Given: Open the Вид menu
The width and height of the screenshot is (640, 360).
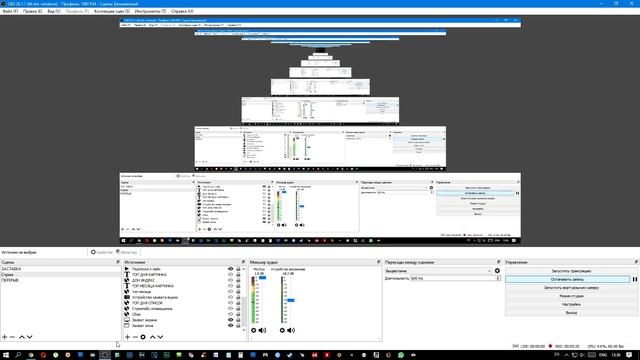Looking at the screenshot, I should 54,11.
